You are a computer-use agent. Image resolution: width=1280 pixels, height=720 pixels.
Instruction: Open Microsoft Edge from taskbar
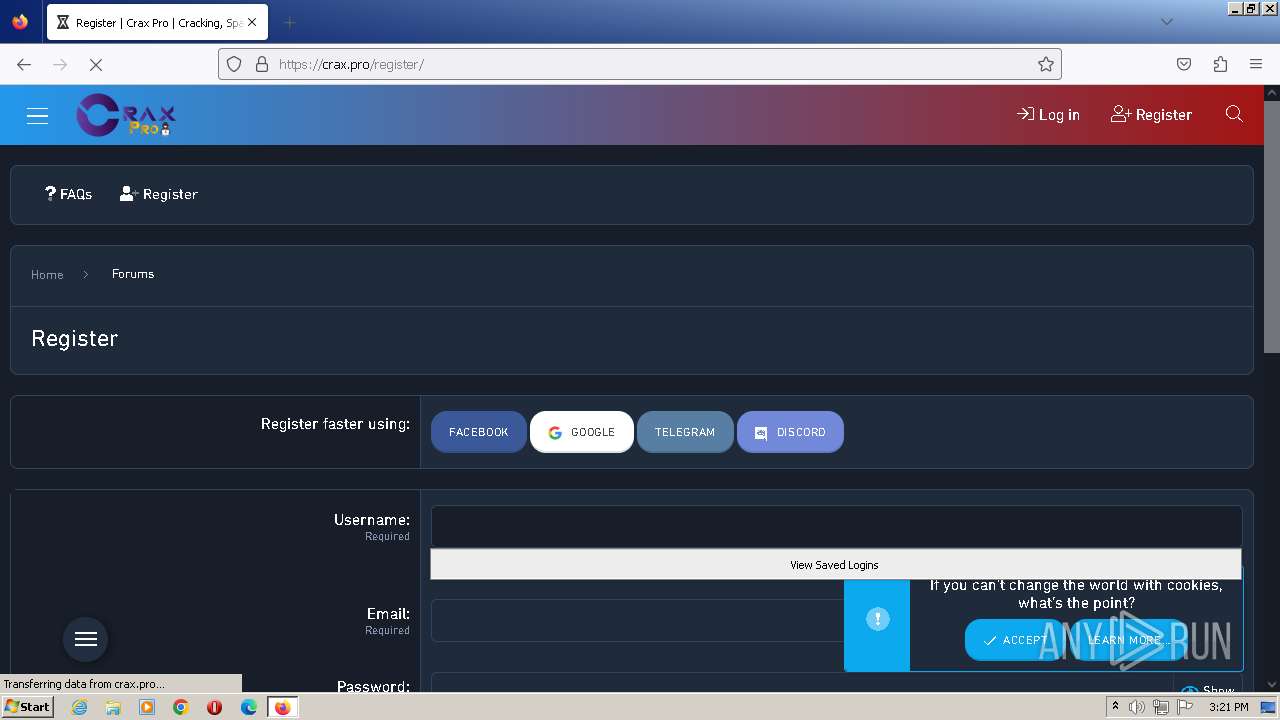[x=249, y=707]
